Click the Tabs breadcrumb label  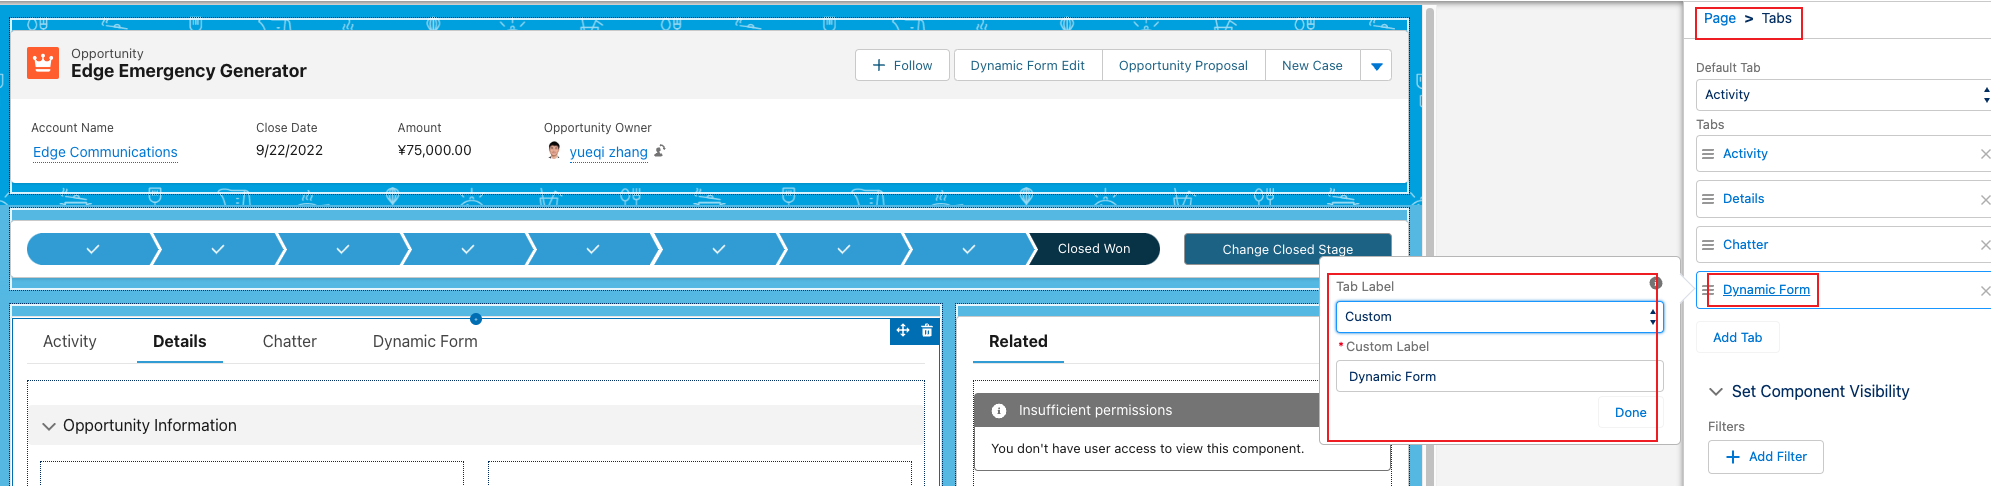1776,18
